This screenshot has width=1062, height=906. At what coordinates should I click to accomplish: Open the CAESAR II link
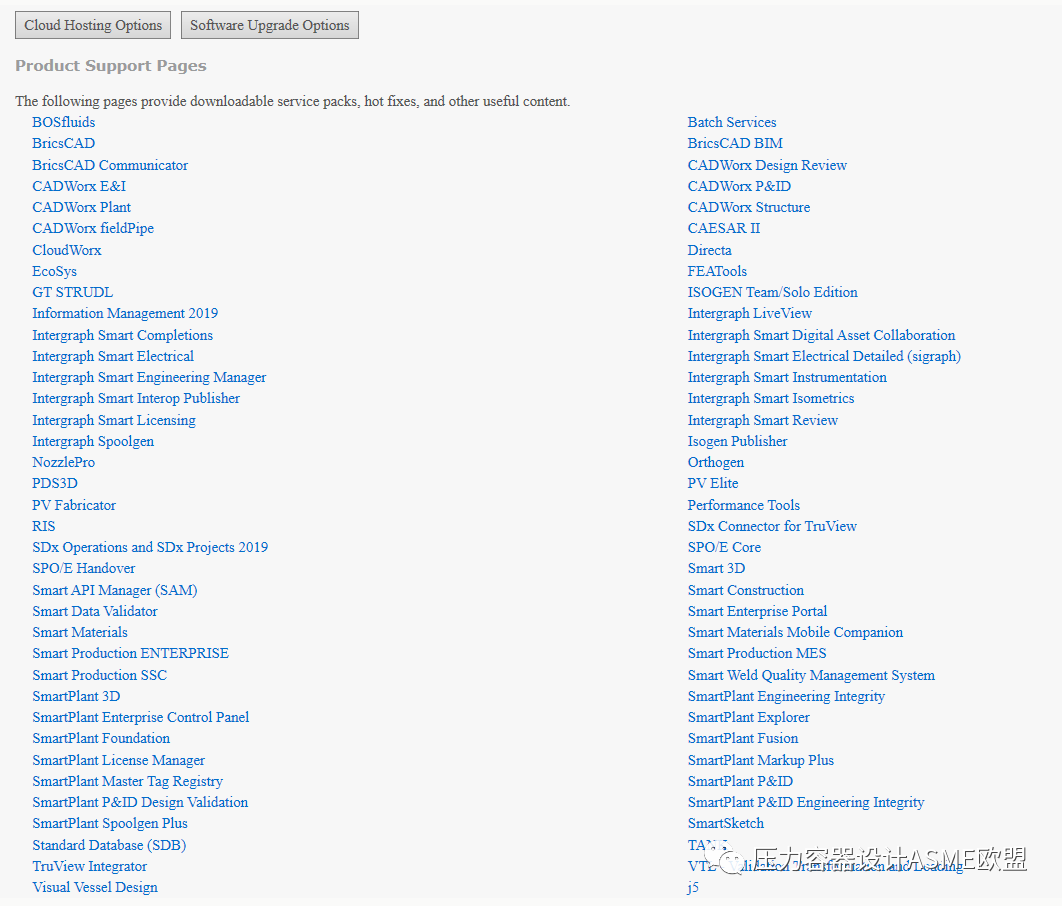[x=723, y=228]
